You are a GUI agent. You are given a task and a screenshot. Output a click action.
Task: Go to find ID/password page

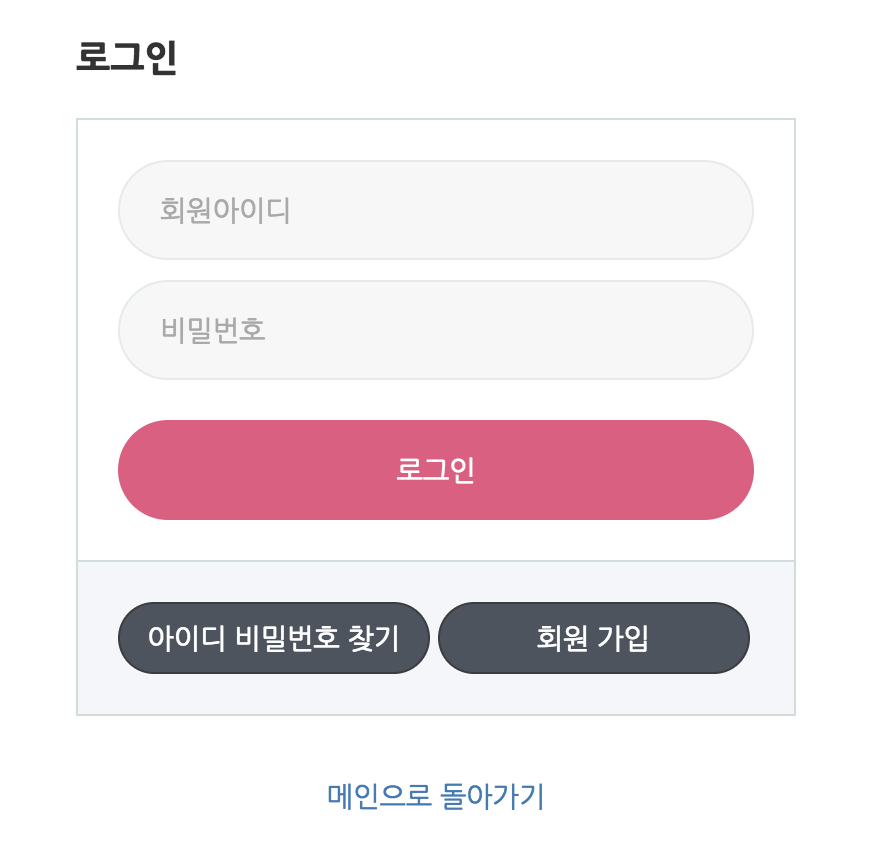pos(274,638)
